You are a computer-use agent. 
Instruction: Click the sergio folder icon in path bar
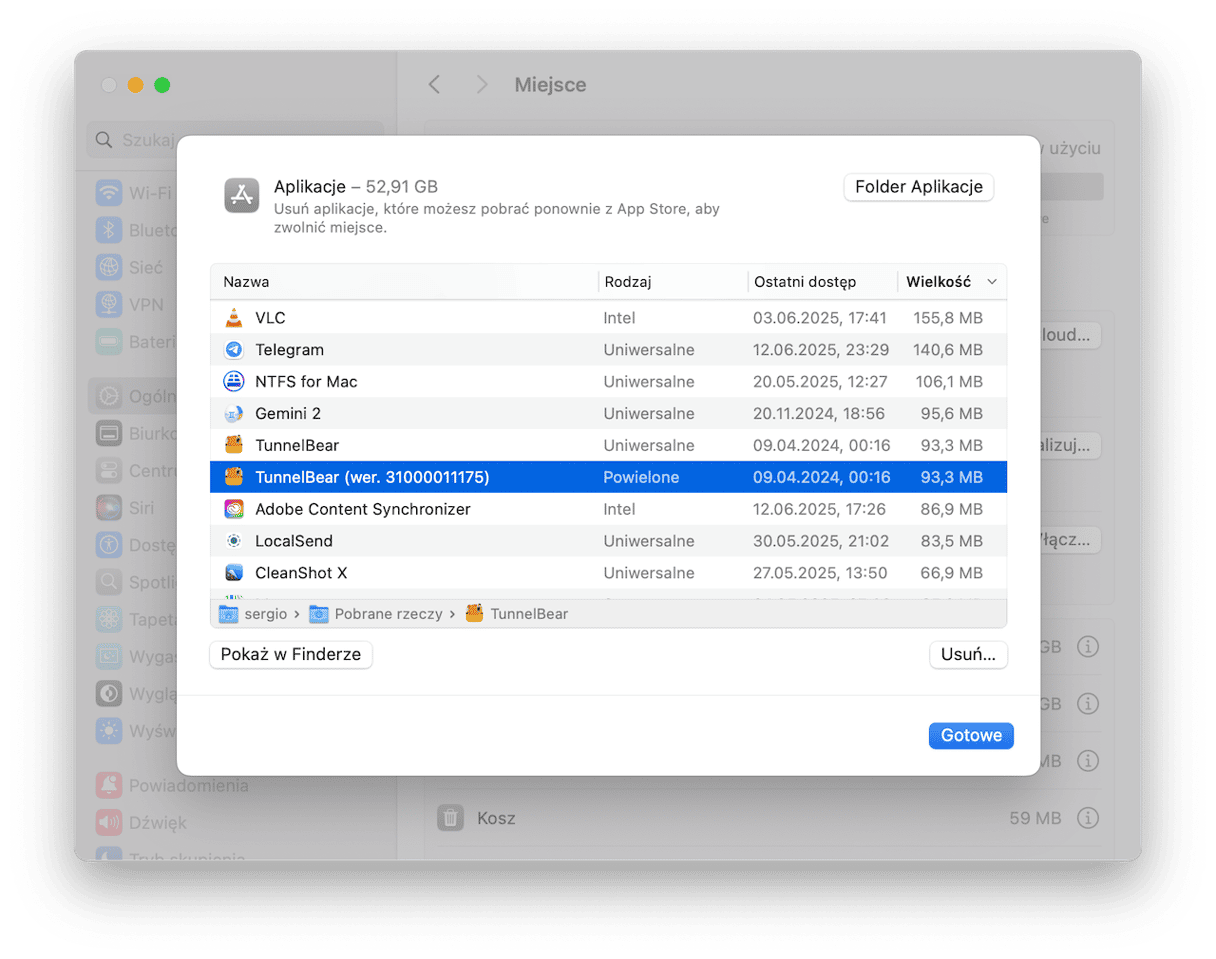tap(228, 614)
